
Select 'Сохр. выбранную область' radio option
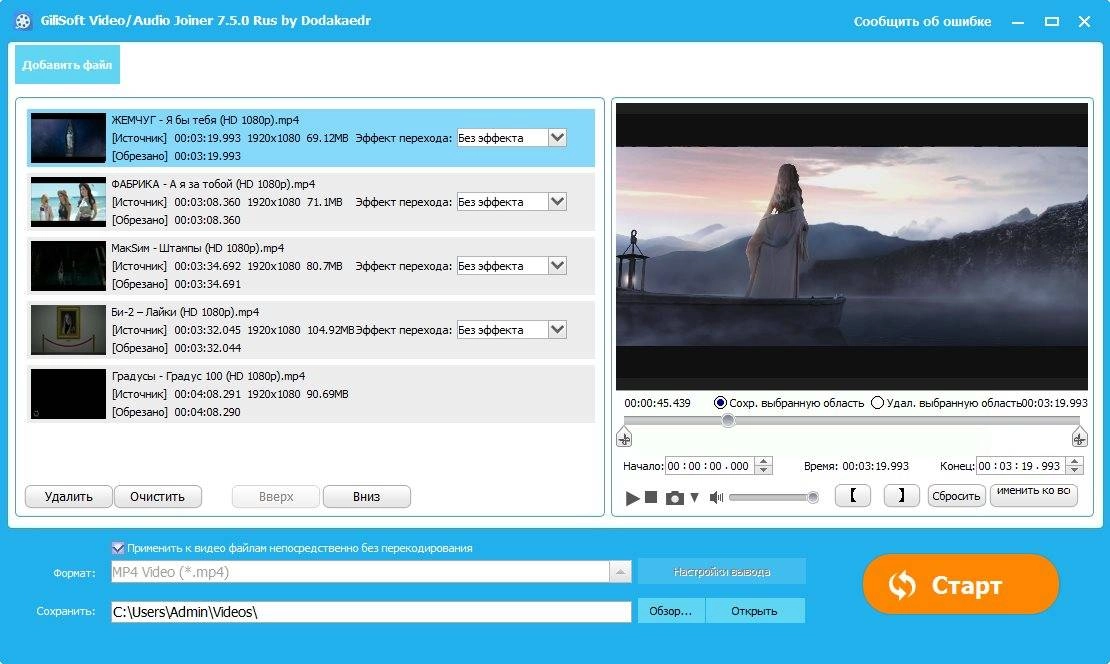[720, 403]
